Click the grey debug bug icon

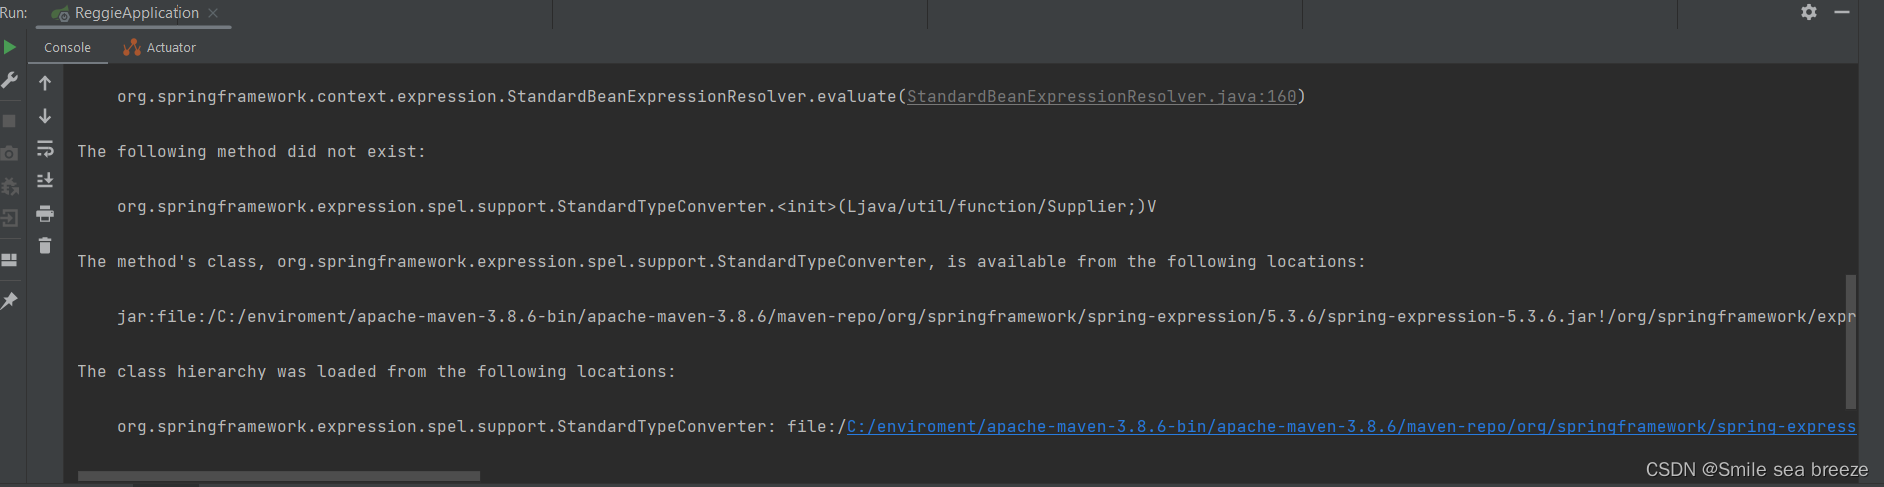tap(10, 186)
